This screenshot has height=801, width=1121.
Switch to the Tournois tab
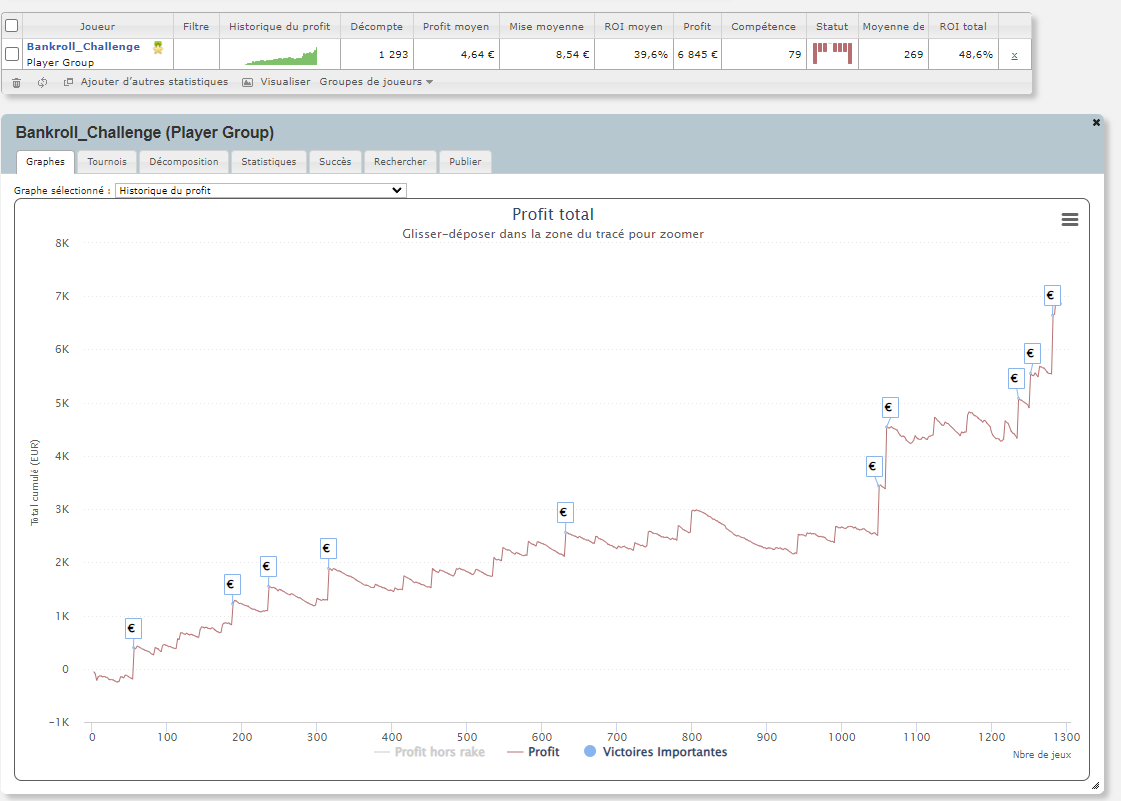click(x=107, y=161)
